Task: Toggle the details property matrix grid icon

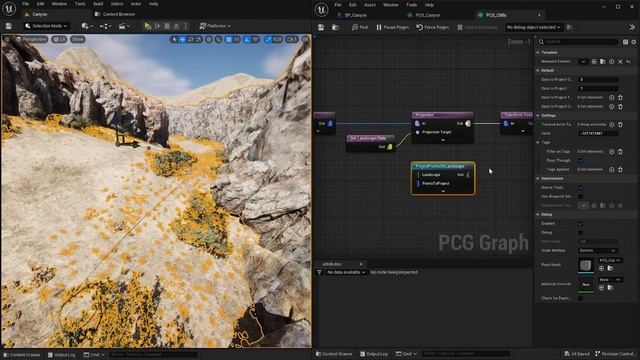Action: [625, 42]
